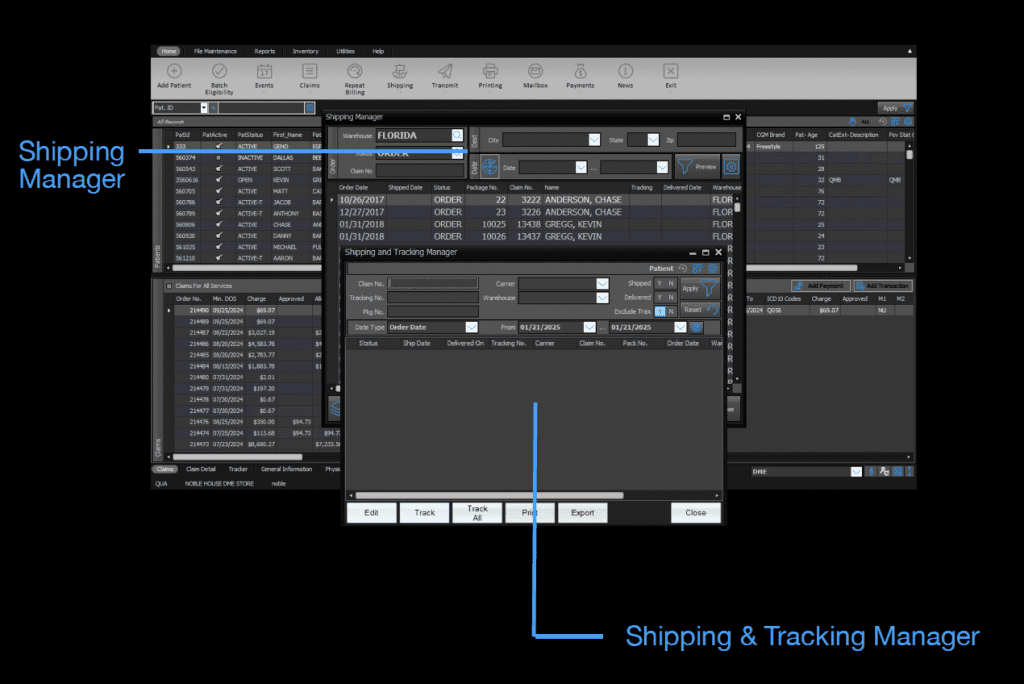Click the tracking grid horizontal scrollbar

point(490,495)
